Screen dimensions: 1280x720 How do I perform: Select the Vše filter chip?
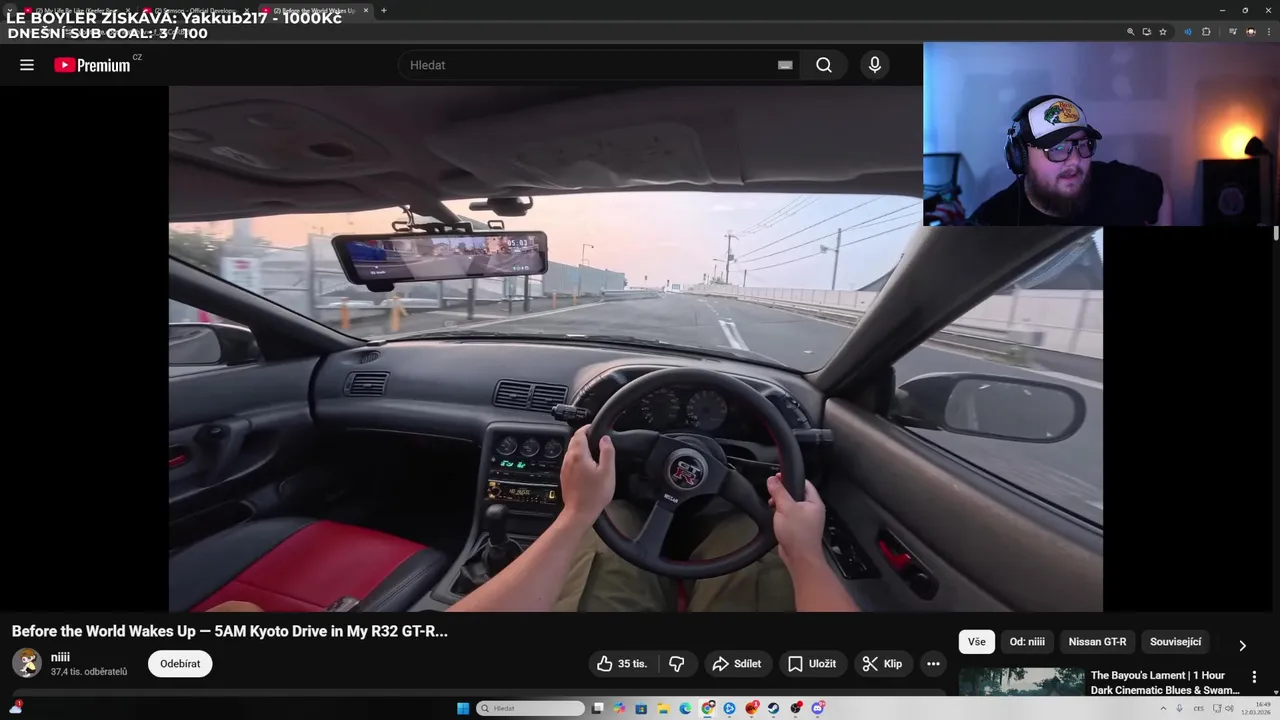click(x=977, y=642)
